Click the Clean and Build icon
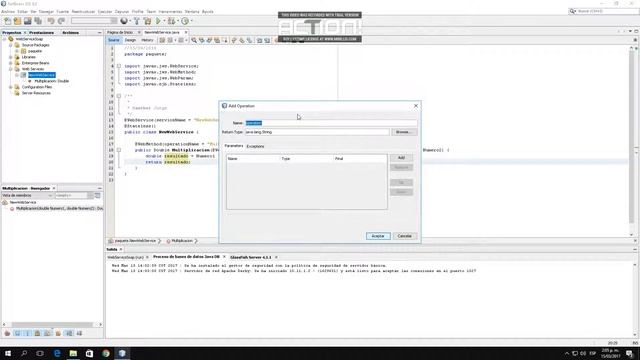 [147, 21]
